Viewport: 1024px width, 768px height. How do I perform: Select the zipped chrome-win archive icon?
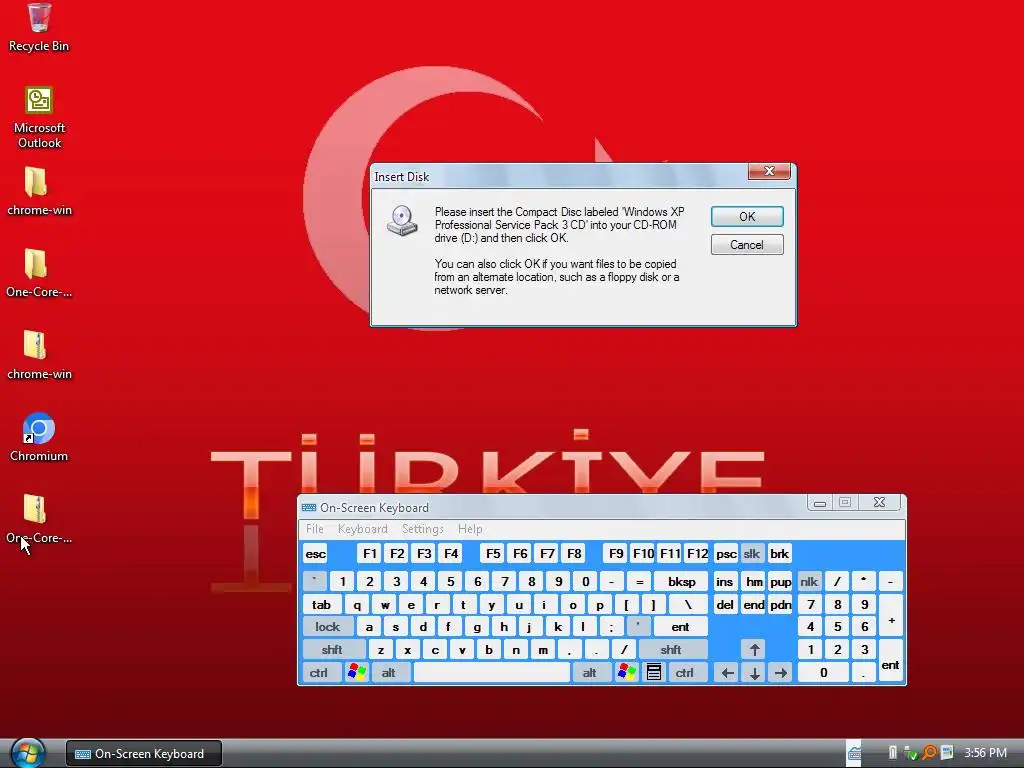click(x=39, y=355)
